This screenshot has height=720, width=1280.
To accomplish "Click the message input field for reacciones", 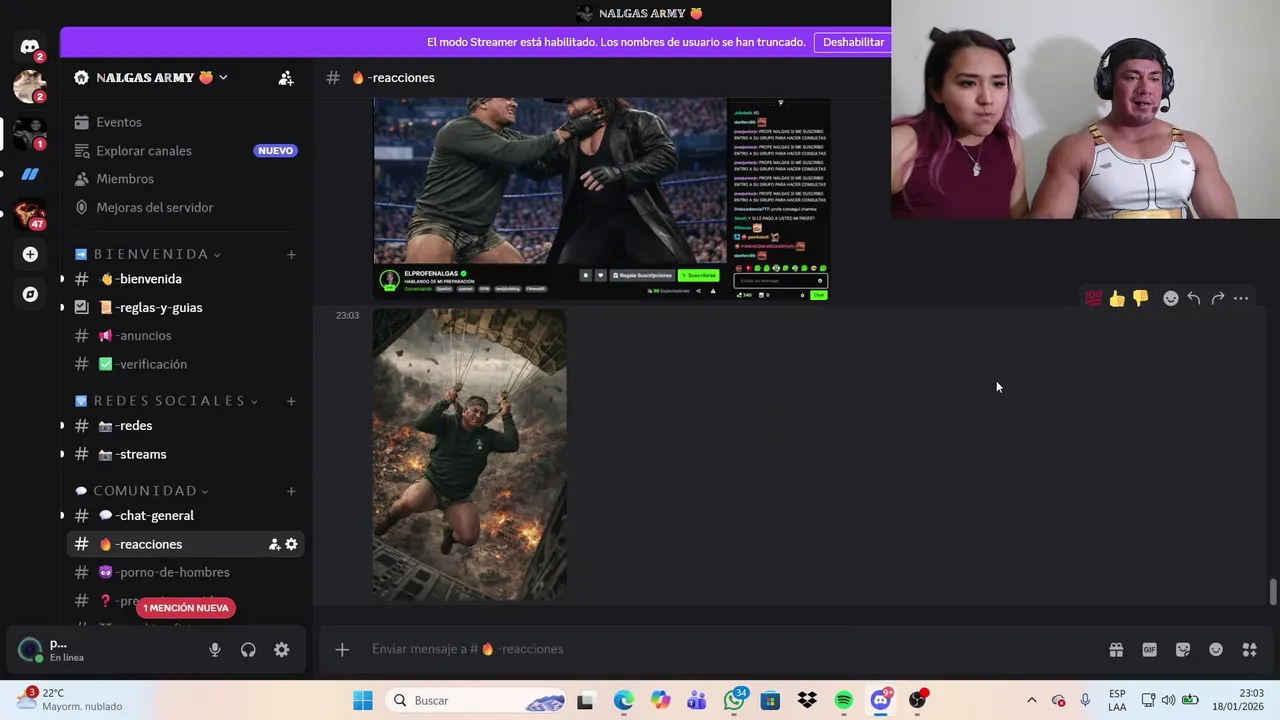I will point(730,649).
